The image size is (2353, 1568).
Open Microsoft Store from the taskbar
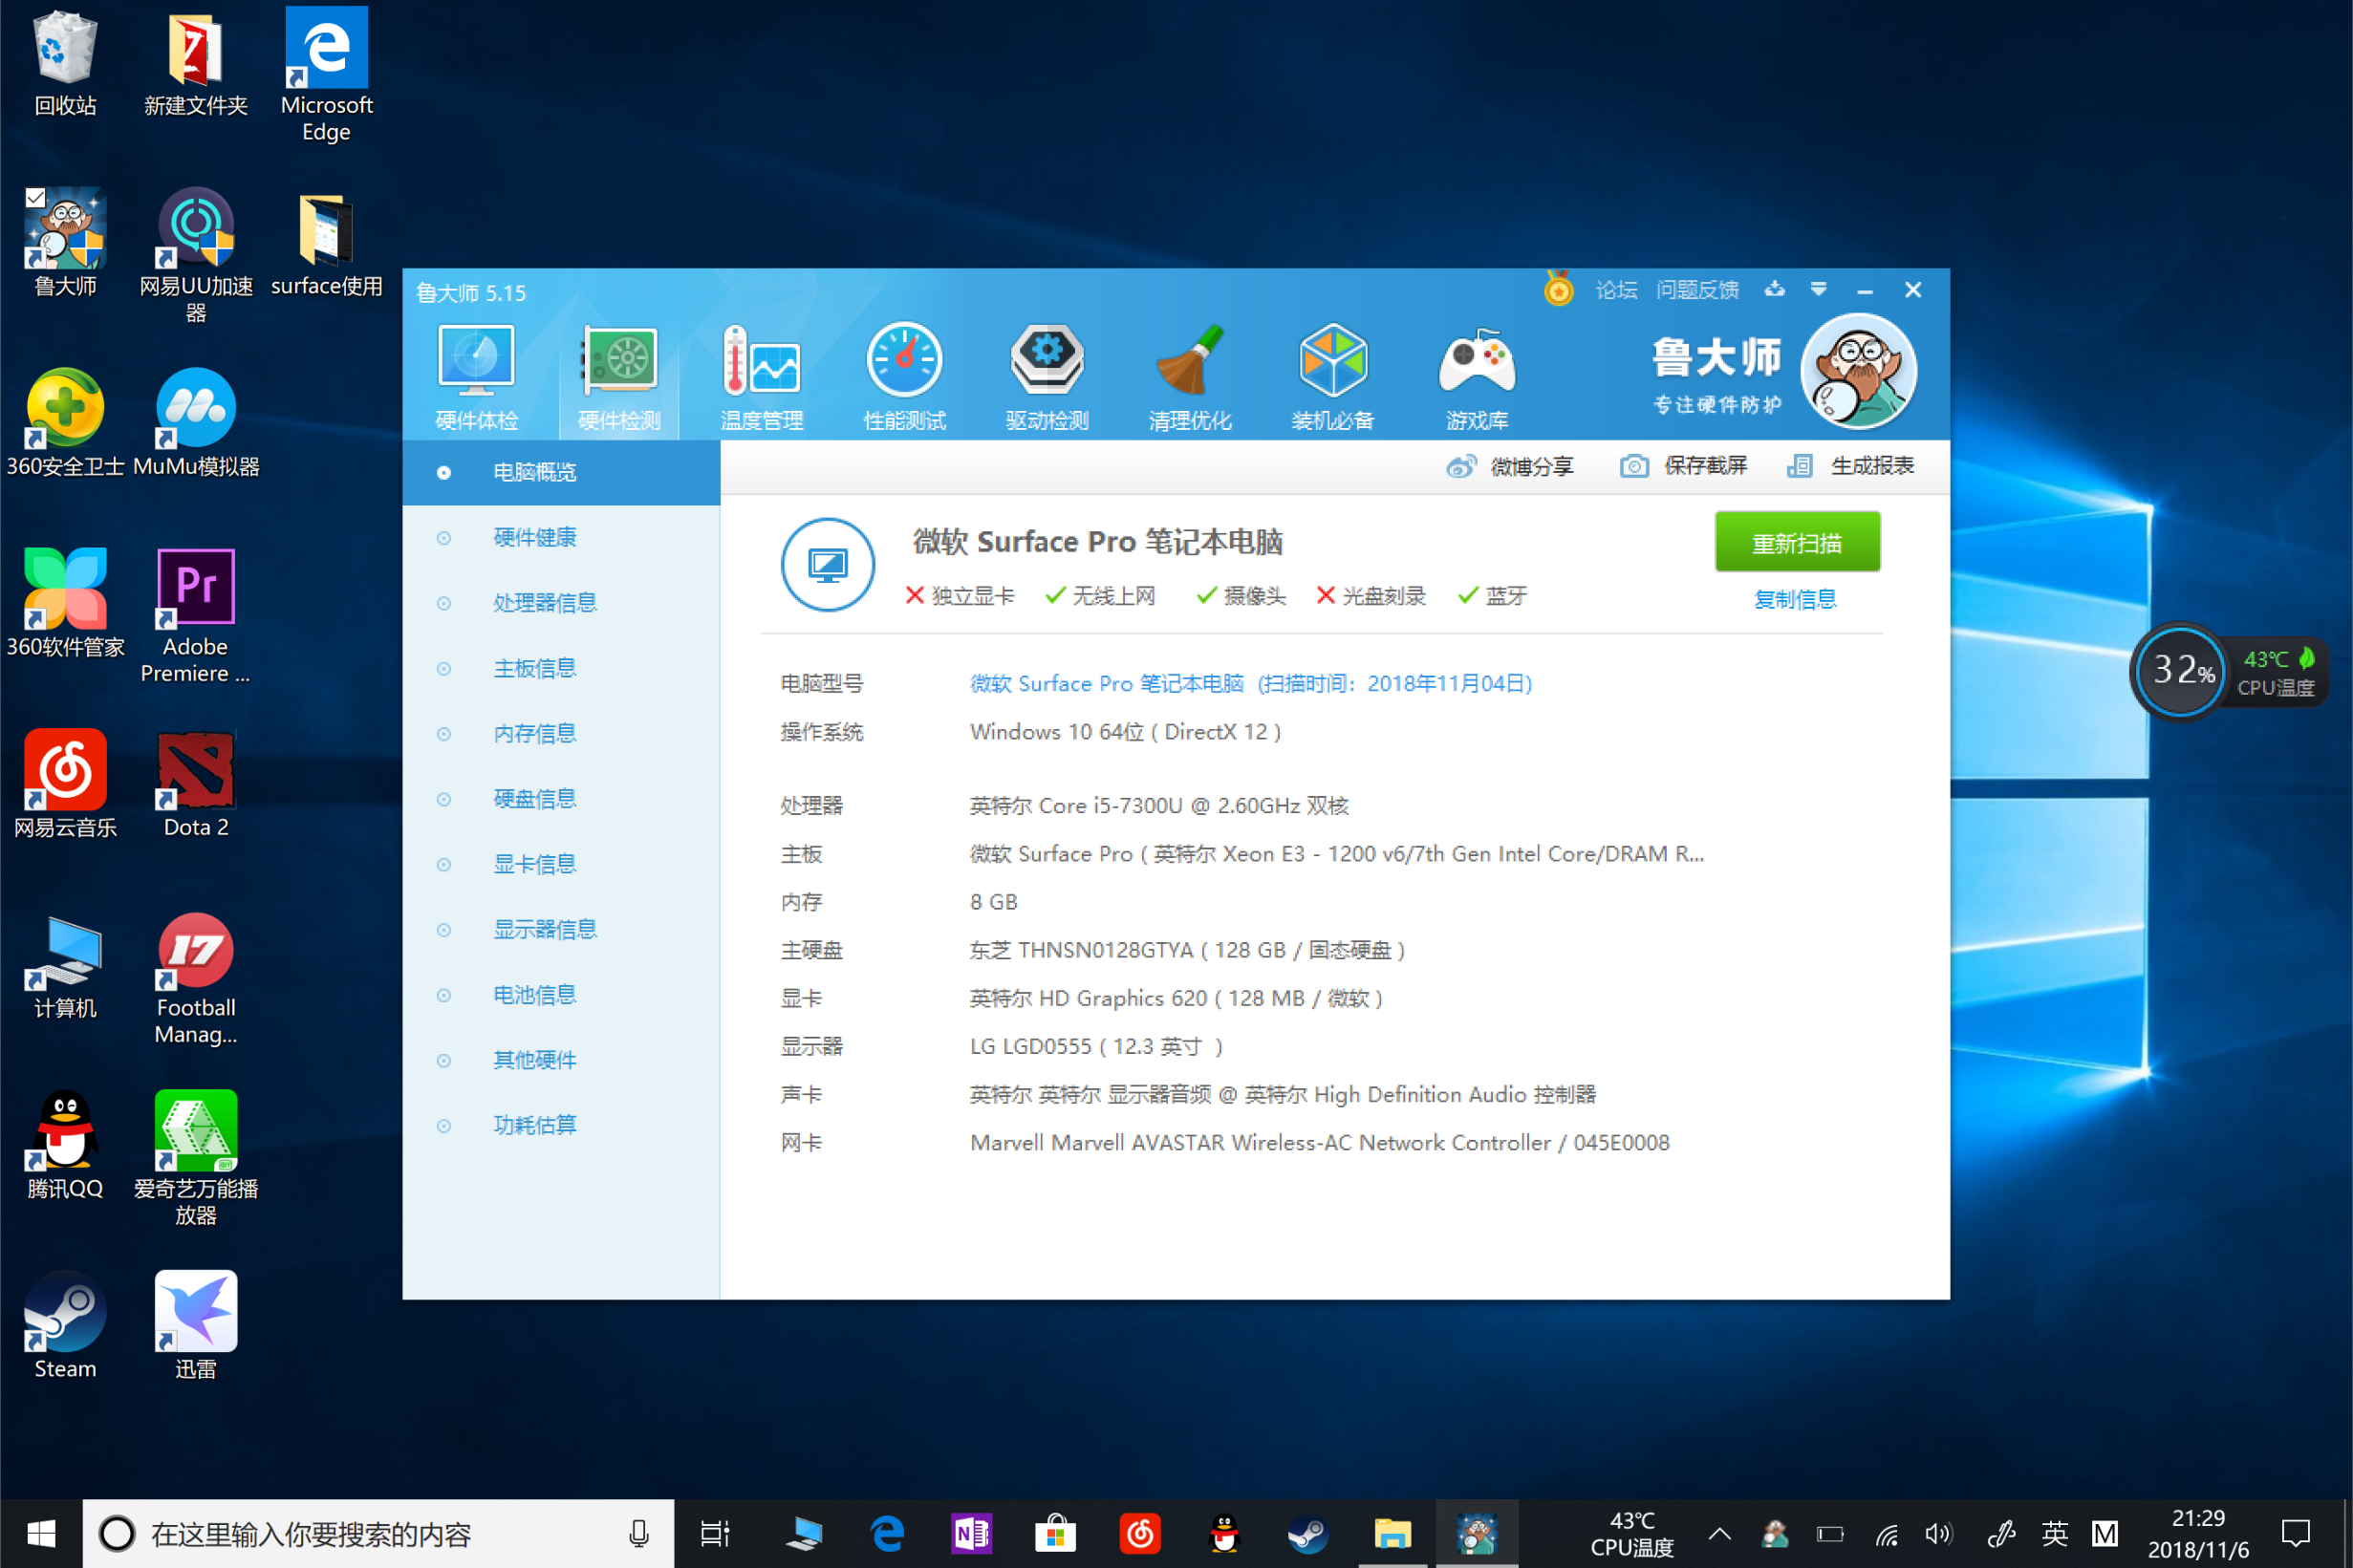click(1055, 1533)
